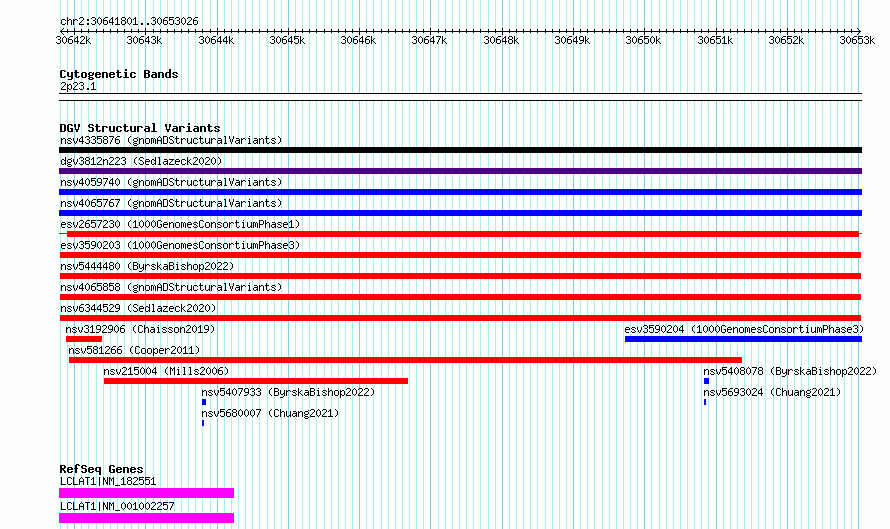Click the nsv6344529 (Sedlazeck2020) label
890x529 pixels.
tap(138, 308)
